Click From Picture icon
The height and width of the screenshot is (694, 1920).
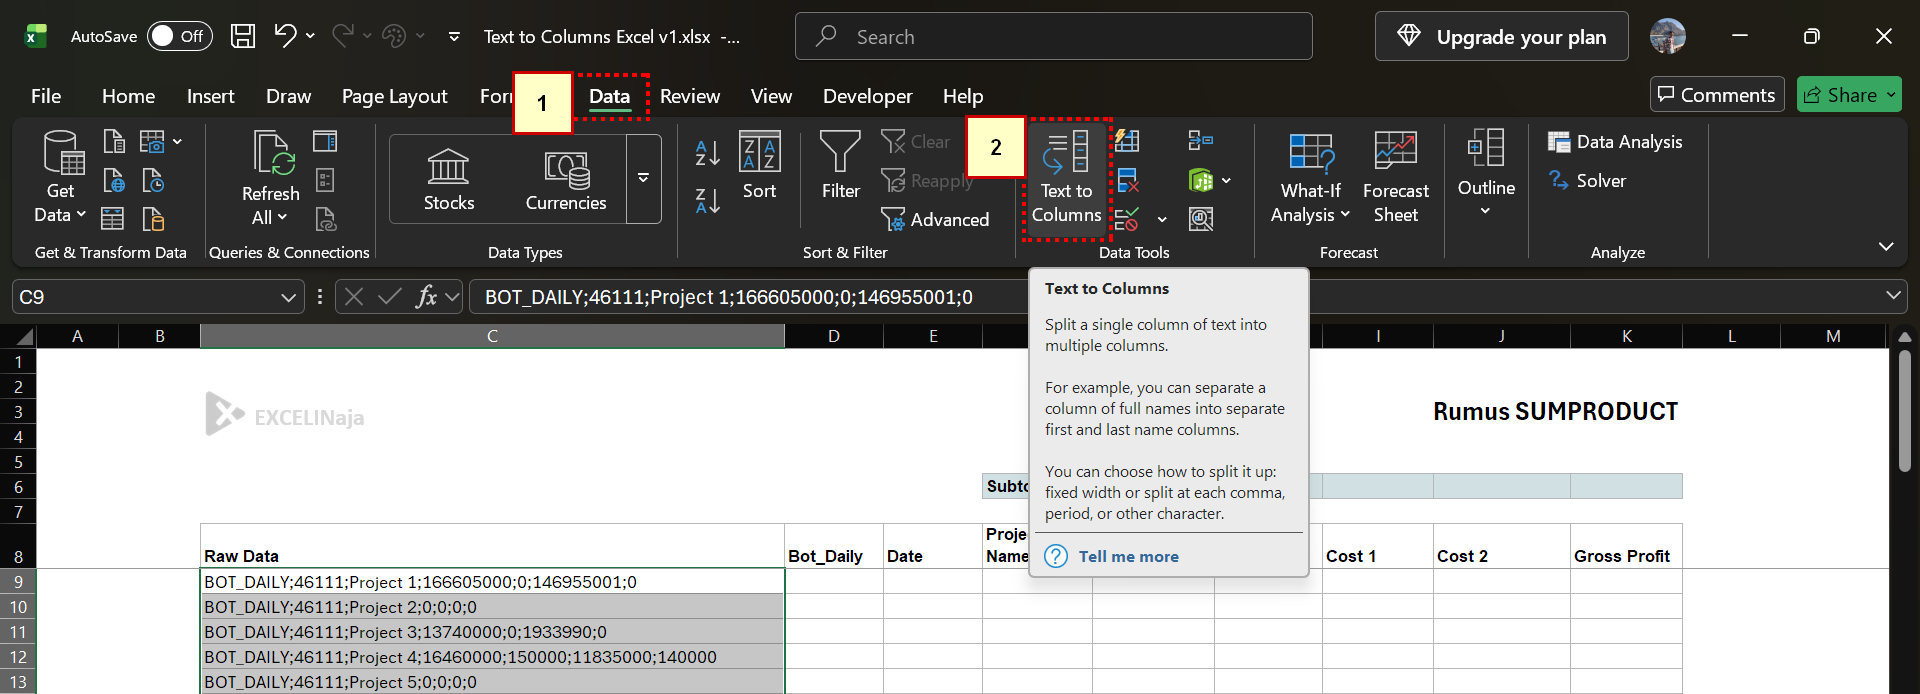tap(152, 142)
